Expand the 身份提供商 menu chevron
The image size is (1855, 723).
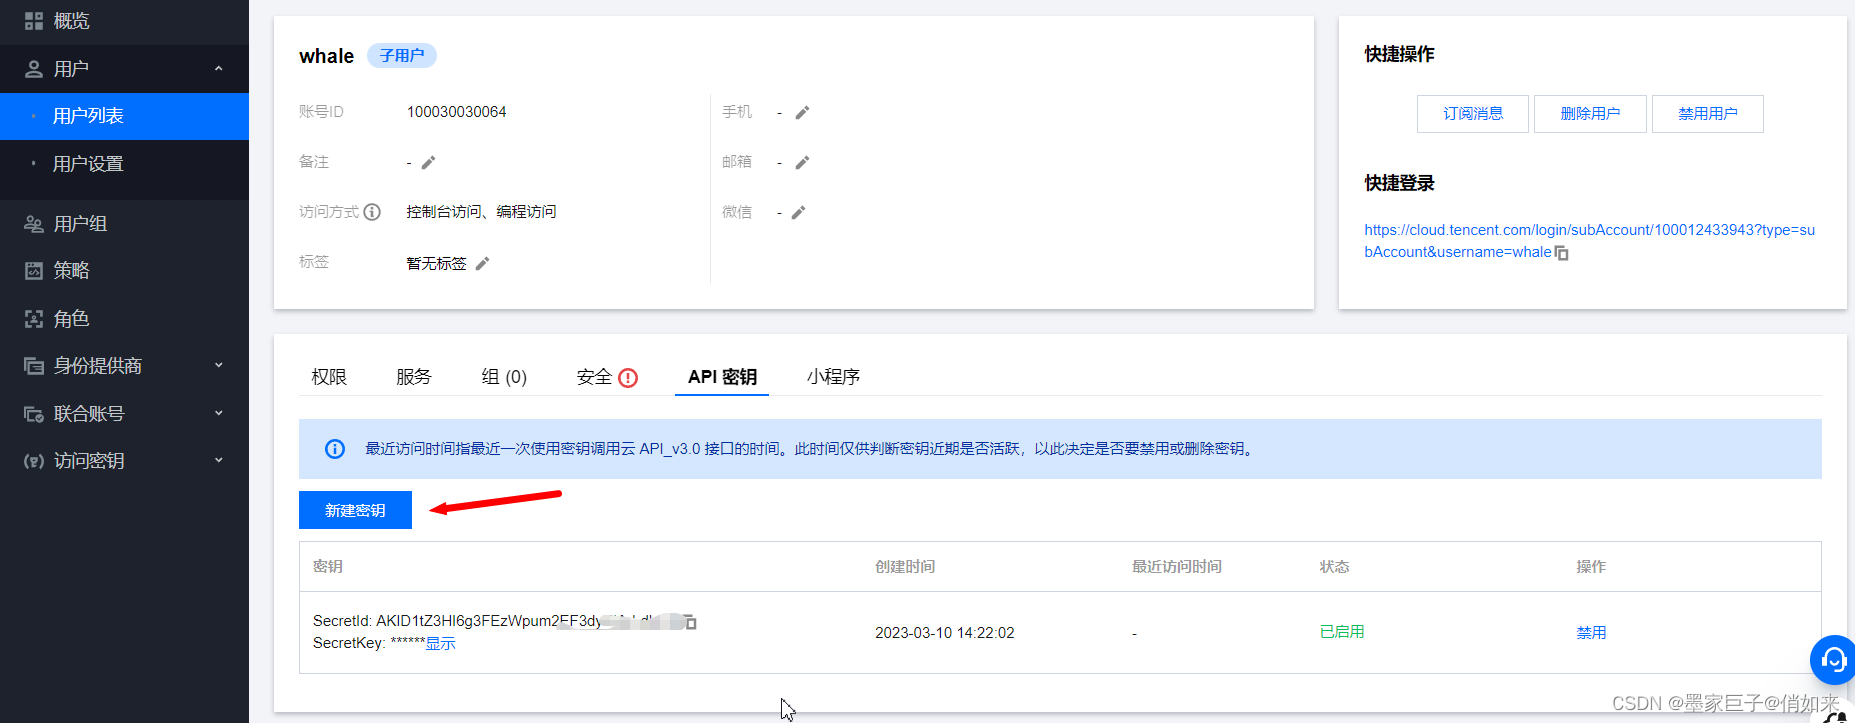click(218, 366)
